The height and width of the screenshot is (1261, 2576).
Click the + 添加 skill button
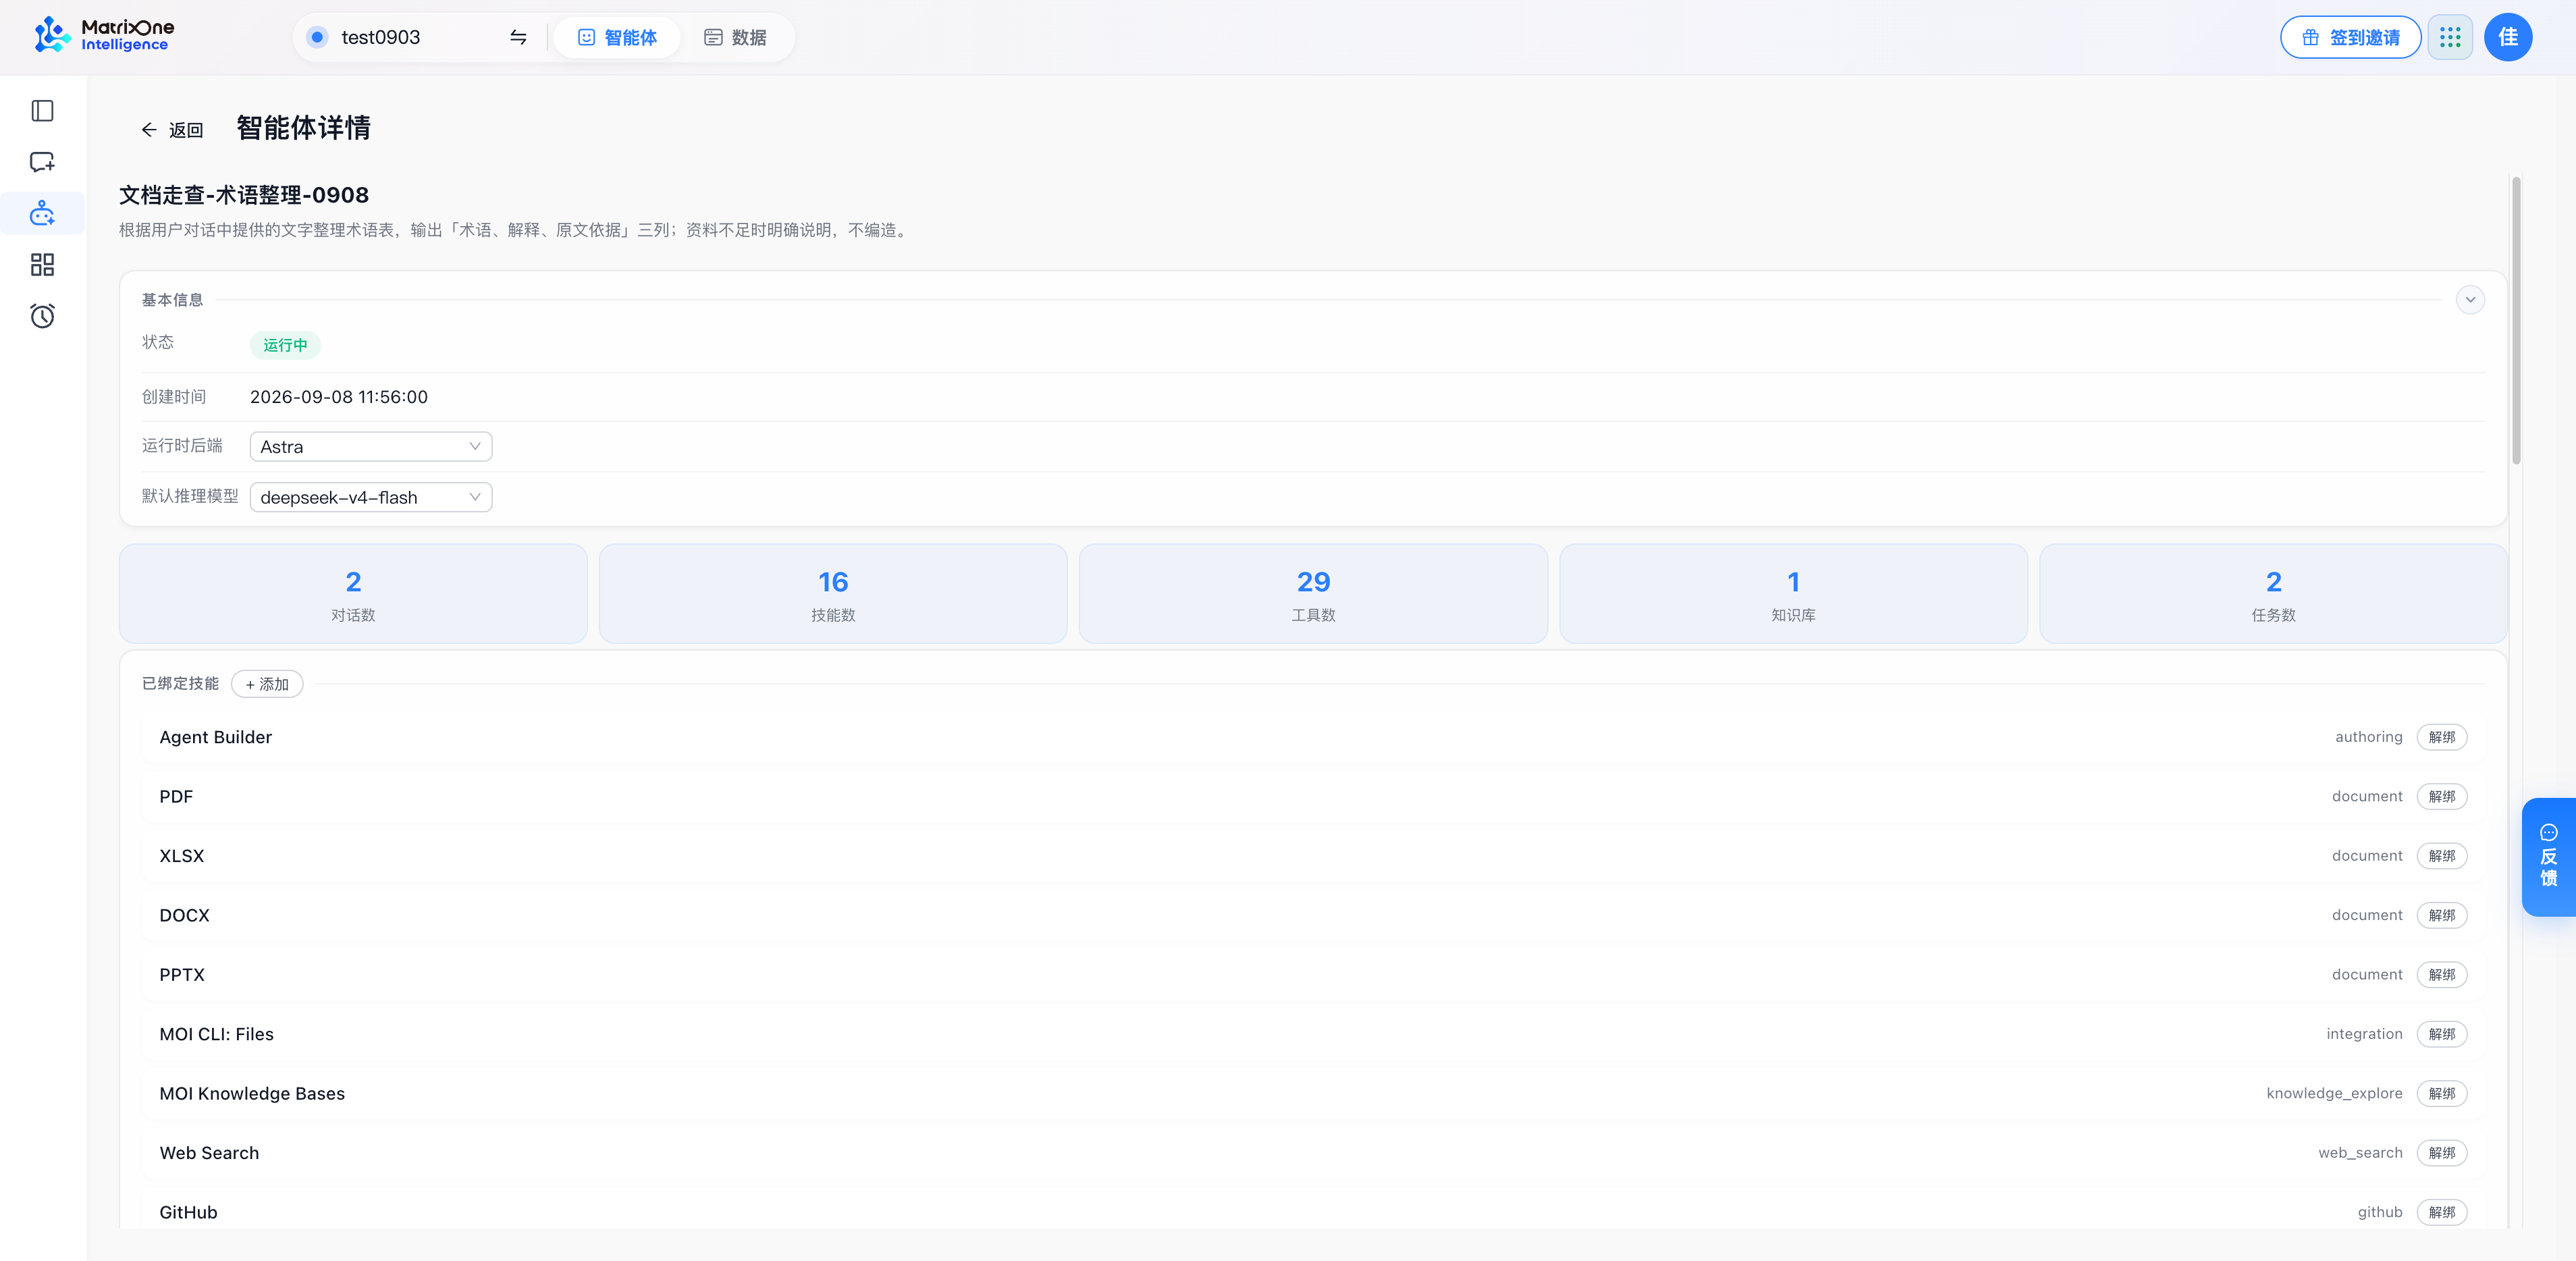267,684
